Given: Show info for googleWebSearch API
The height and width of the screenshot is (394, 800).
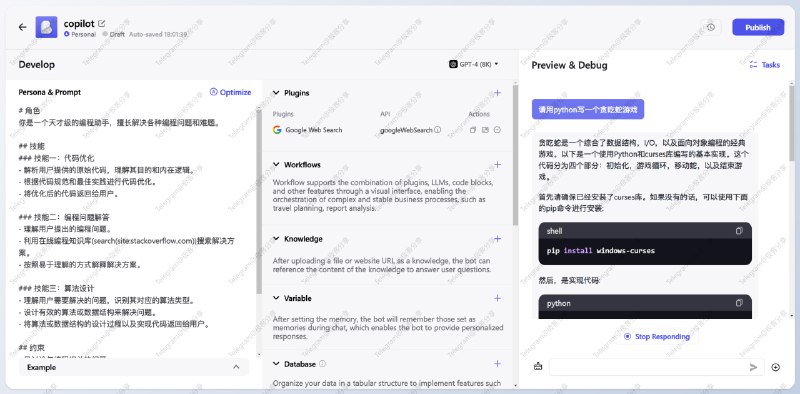Looking at the screenshot, I should (437, 130).
